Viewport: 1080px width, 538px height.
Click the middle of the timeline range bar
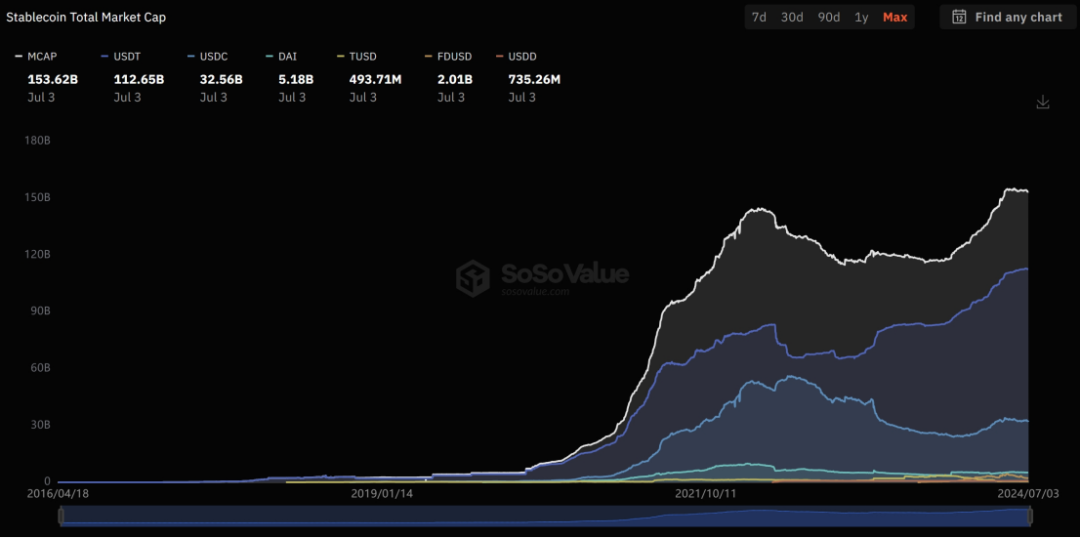[x=545, y=516]
